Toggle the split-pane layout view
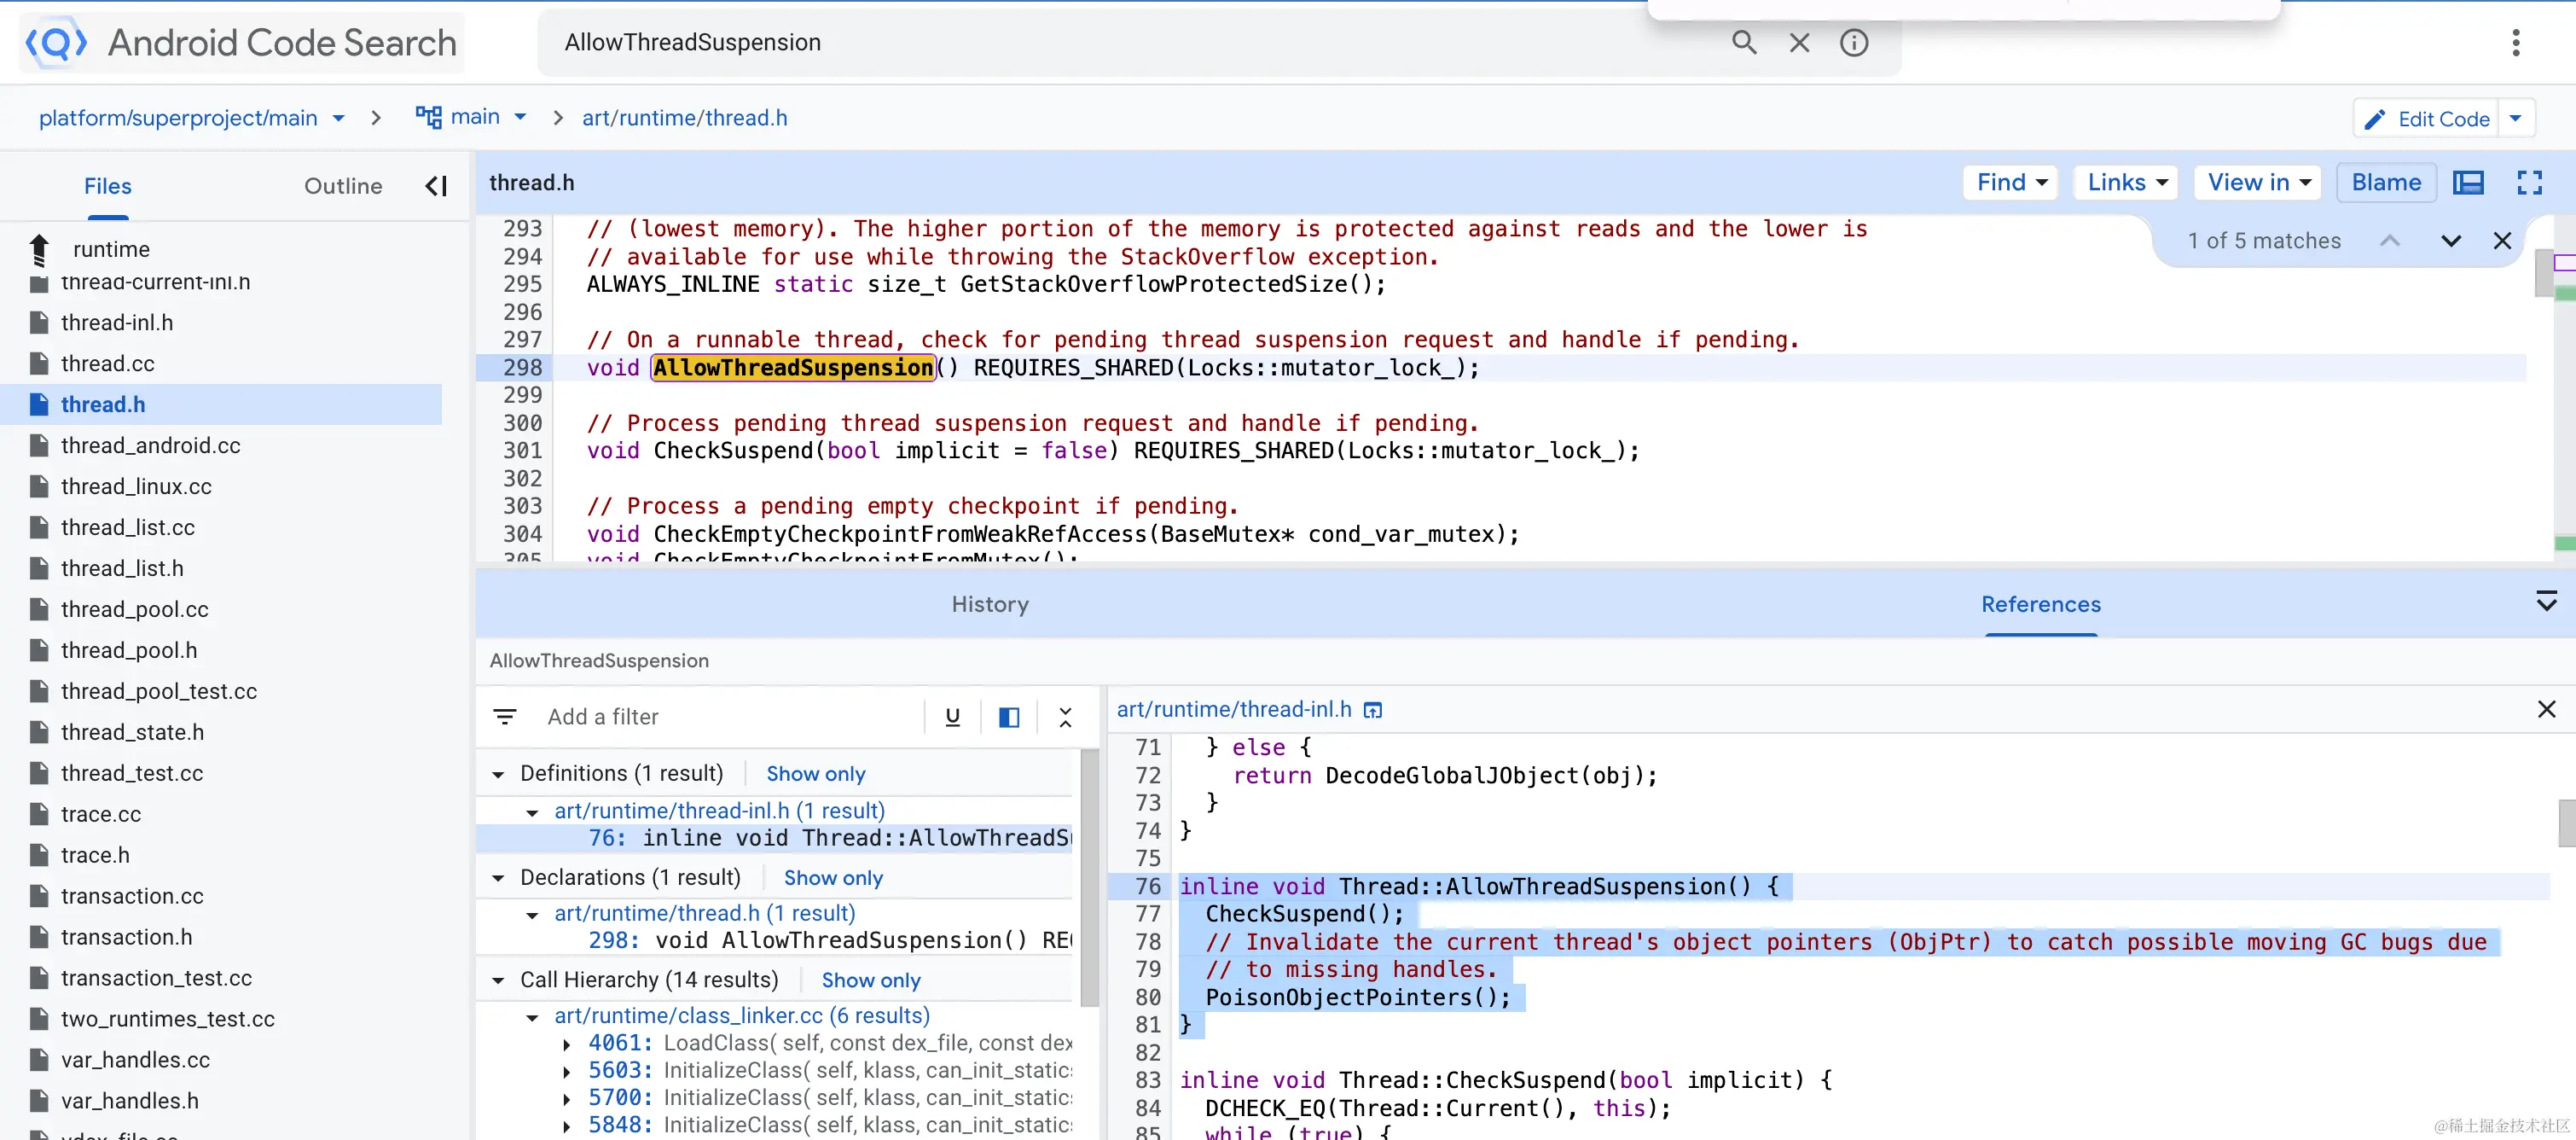 click(x=1008, y=717)
